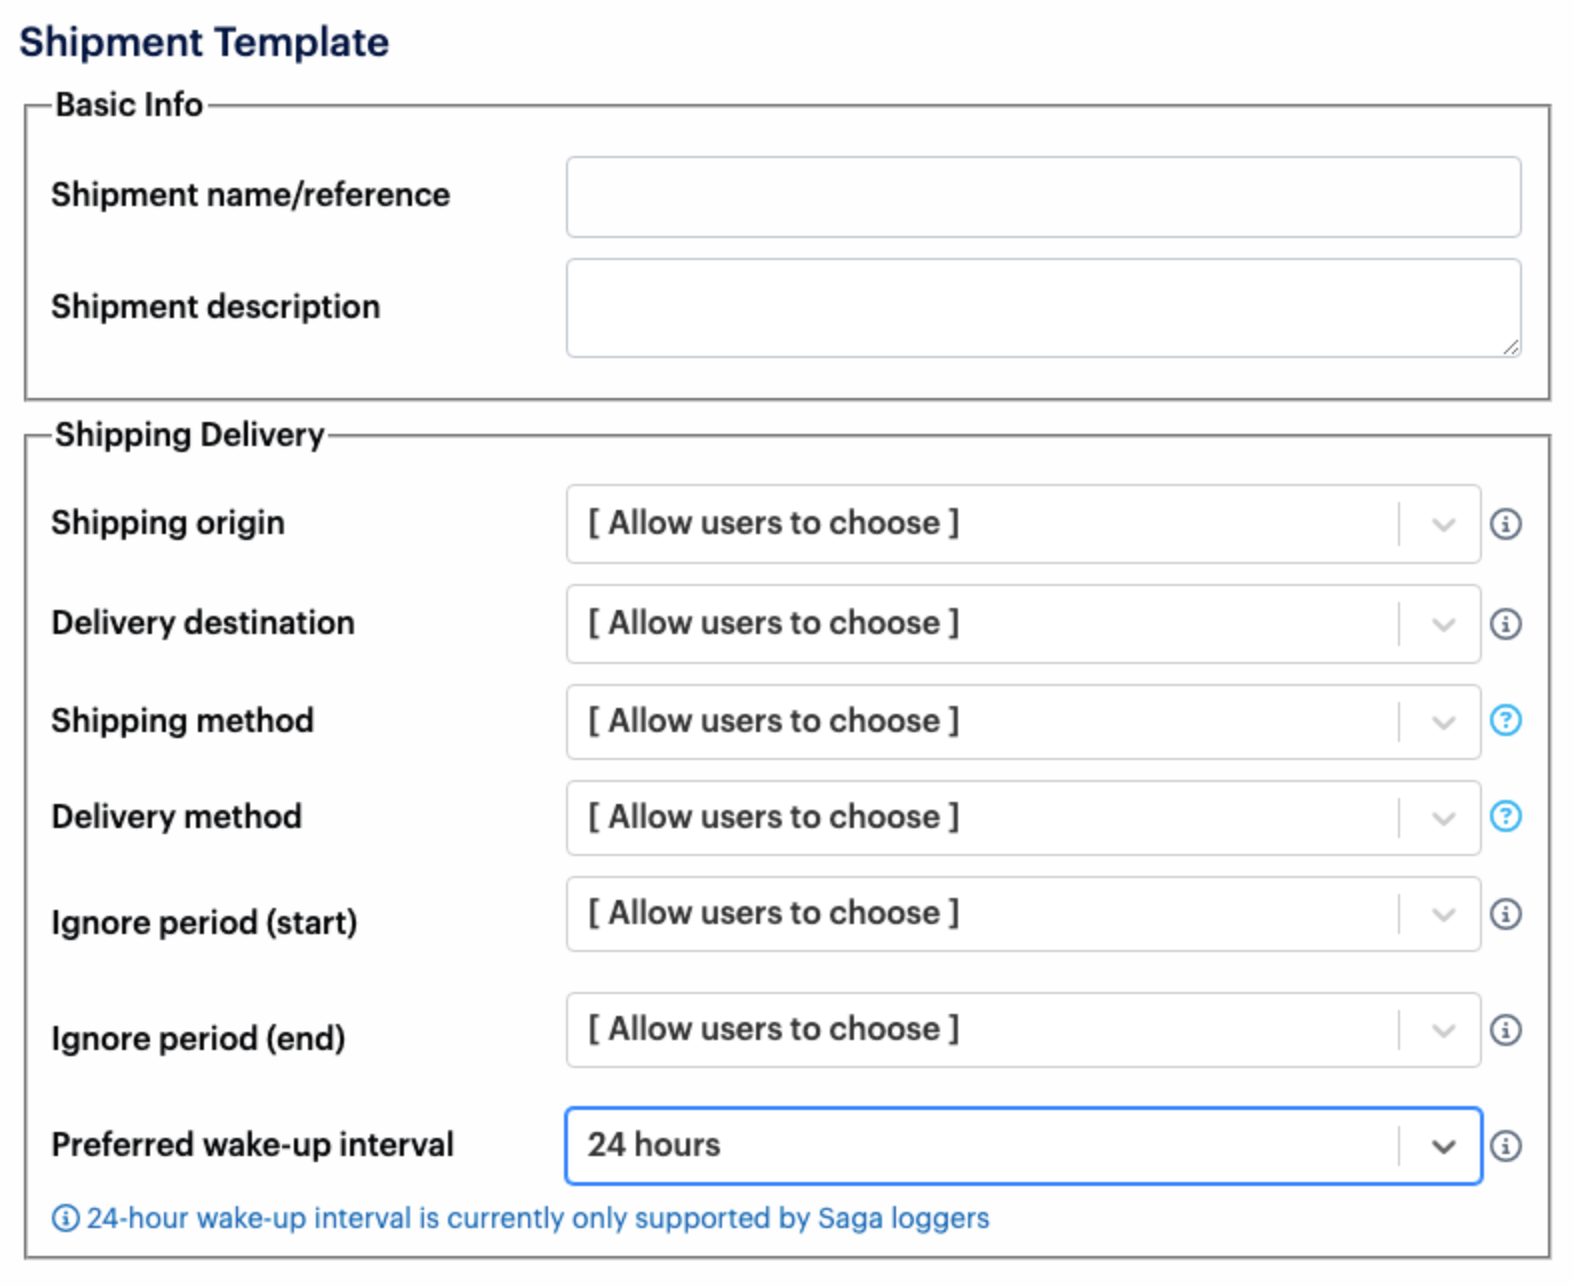Click the info icon beside the Saga loggers note
1574x1286 pixels.
point(65,1219)
